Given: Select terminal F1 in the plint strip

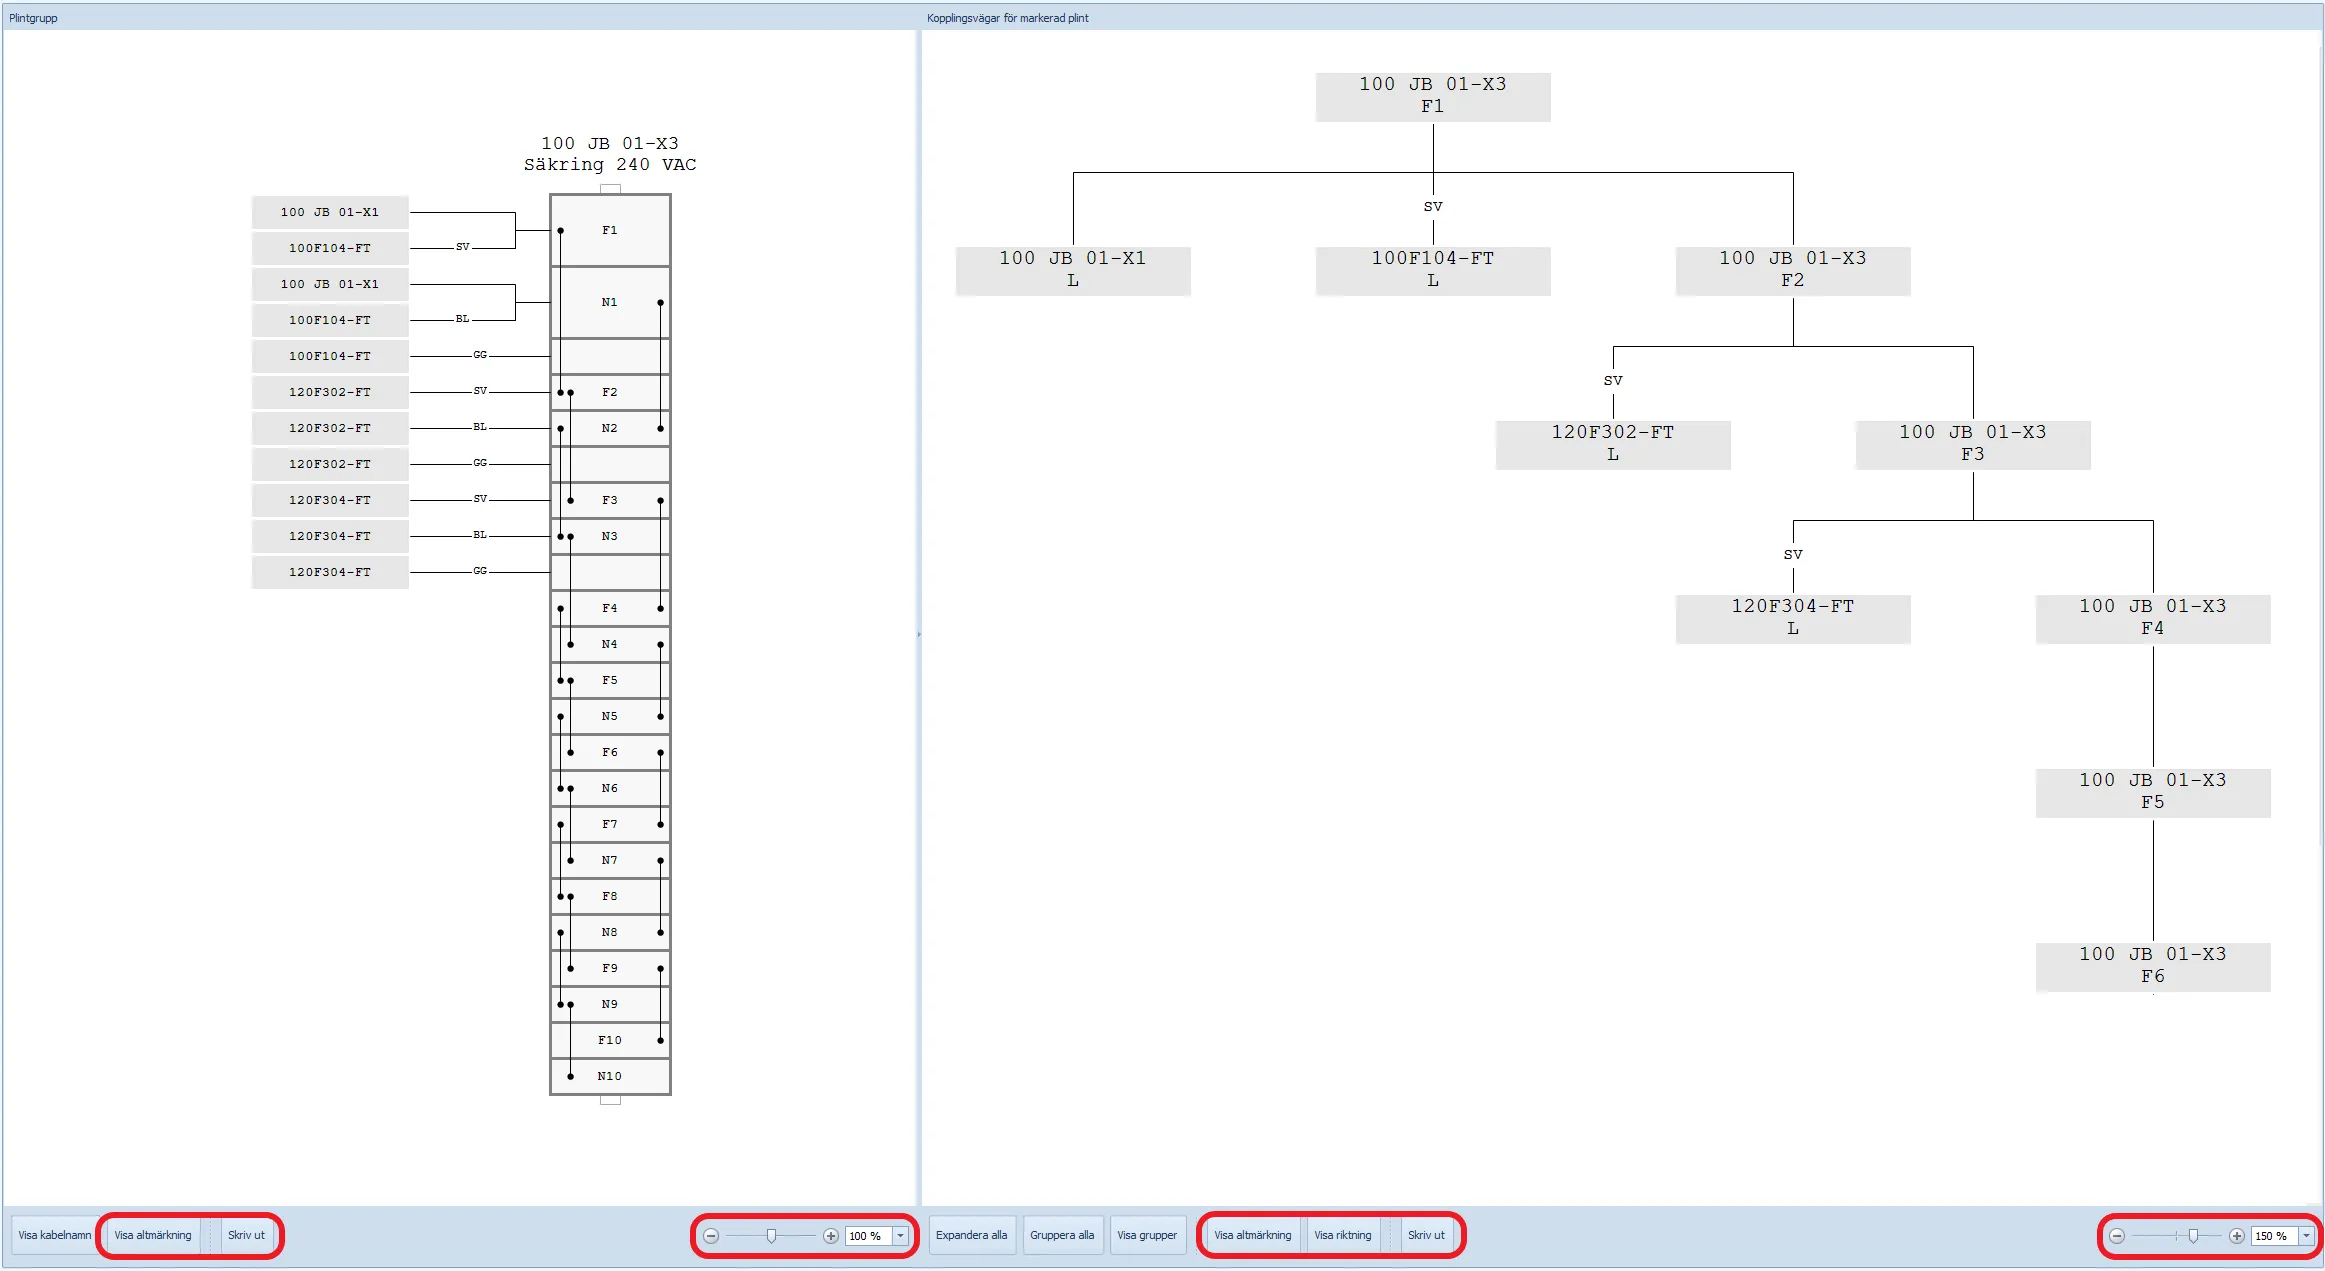Looking at the screenshot, I should pyautogui.click(x=610, y=230).
